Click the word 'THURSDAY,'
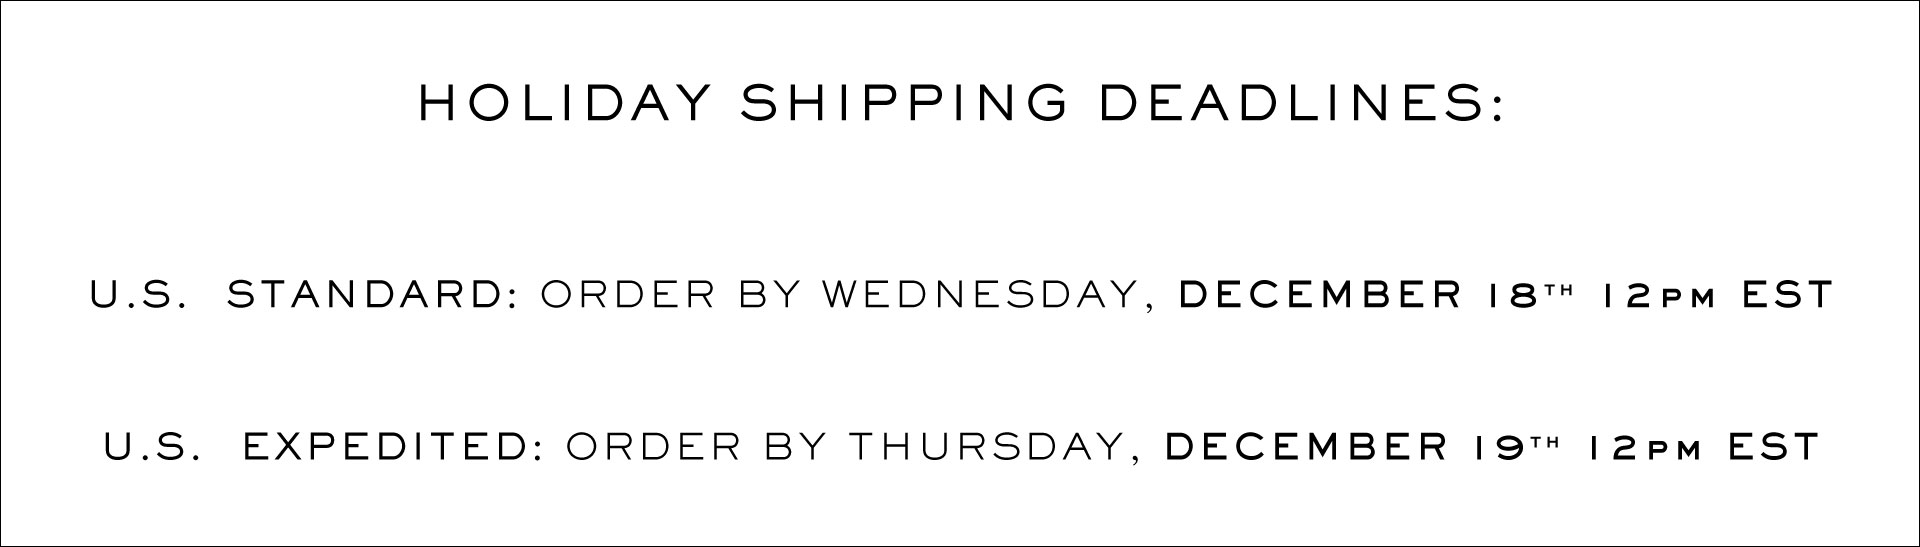The height and width of the screenshot is (547, 1920). (x=995, y=448)
